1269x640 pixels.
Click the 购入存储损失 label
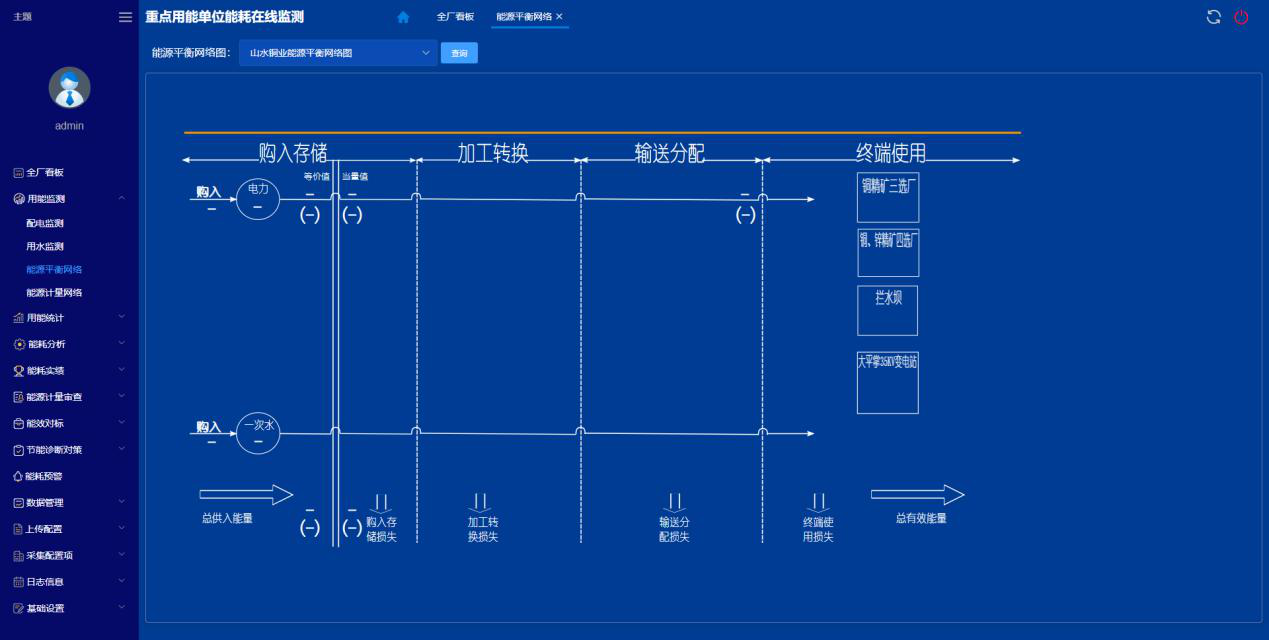point(381,529)
